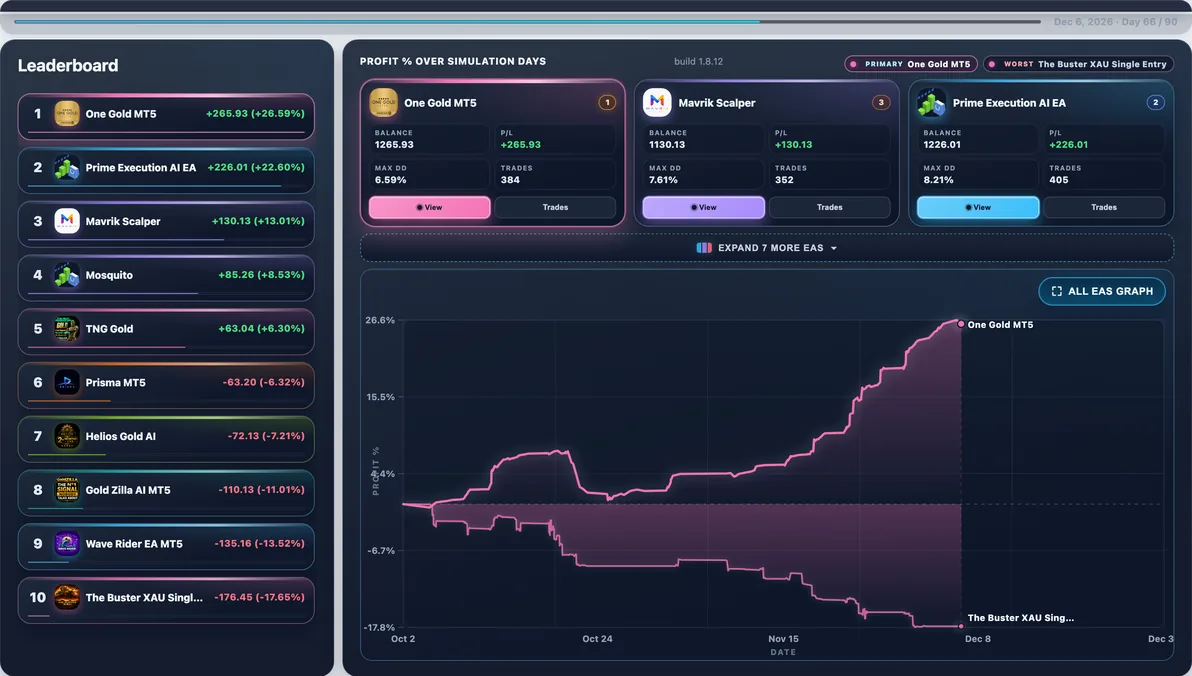
Task: Click Mavrik Scalper card logo
Action: click(x=657, y=103)
